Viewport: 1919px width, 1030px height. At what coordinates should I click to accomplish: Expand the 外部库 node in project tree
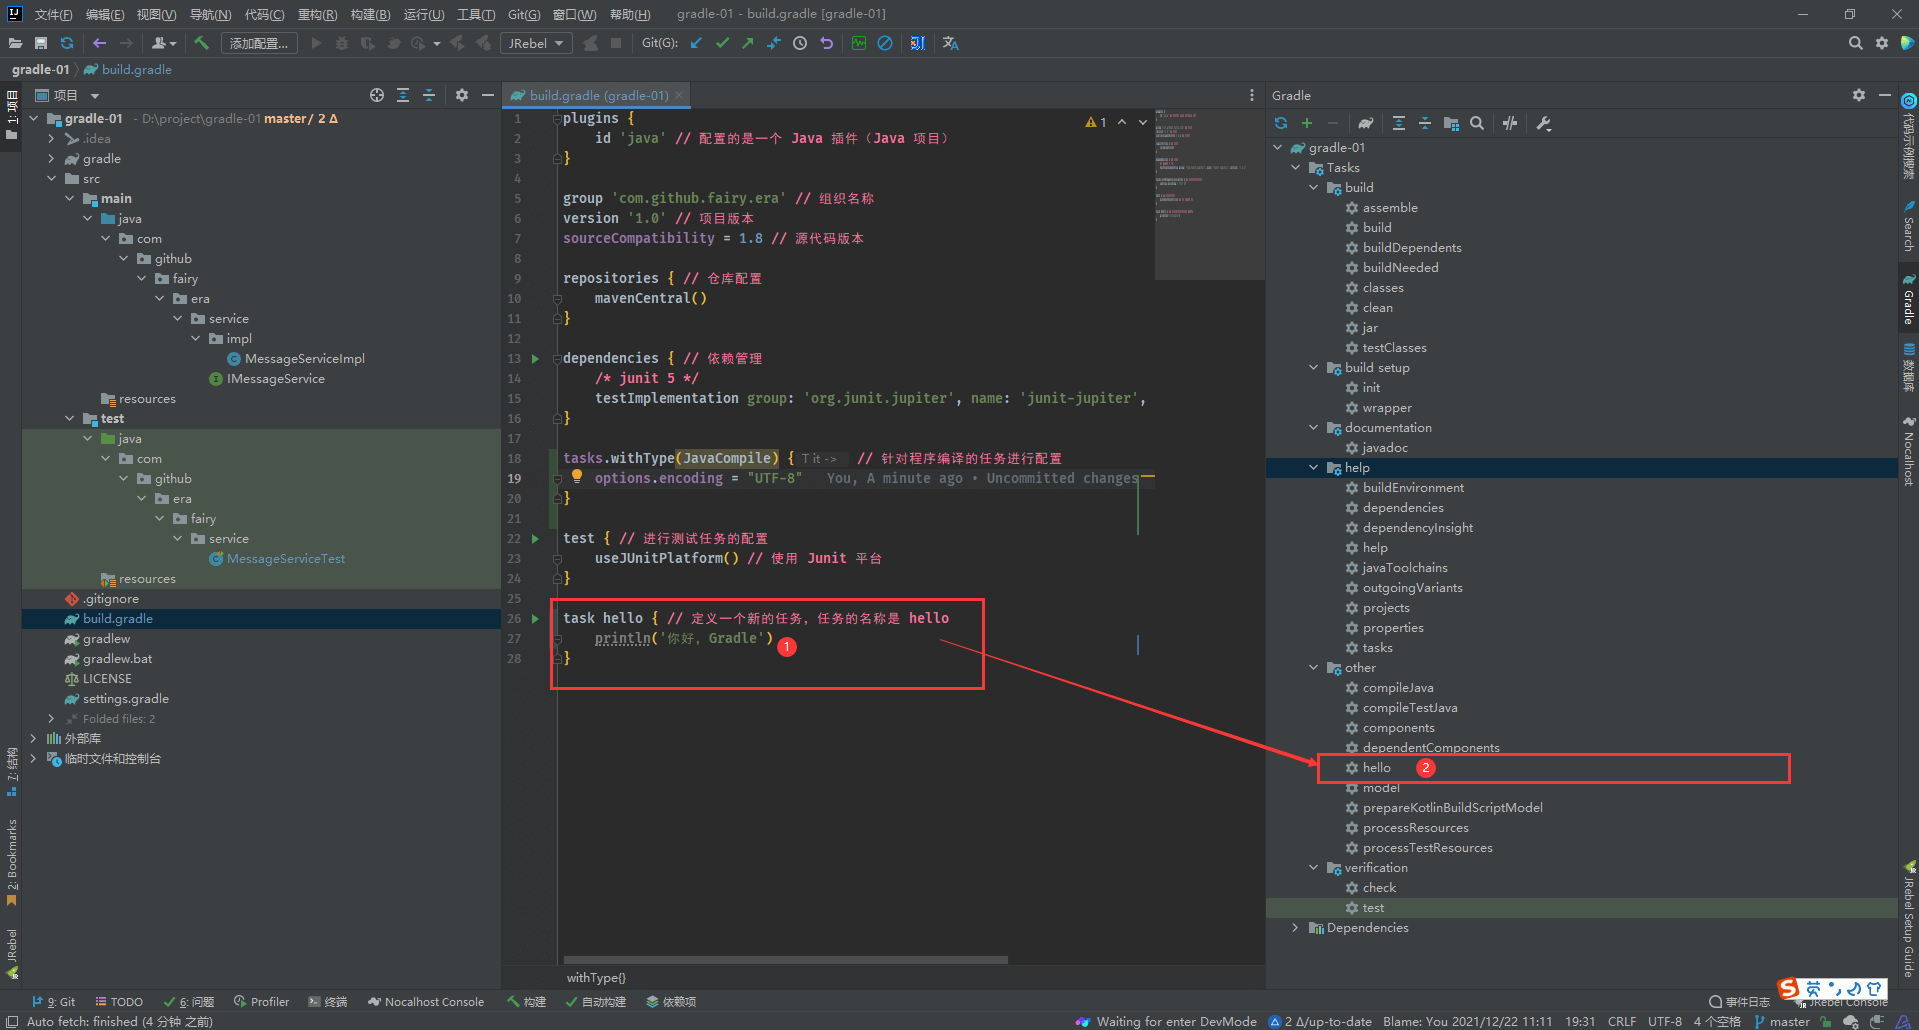point(34,738)
